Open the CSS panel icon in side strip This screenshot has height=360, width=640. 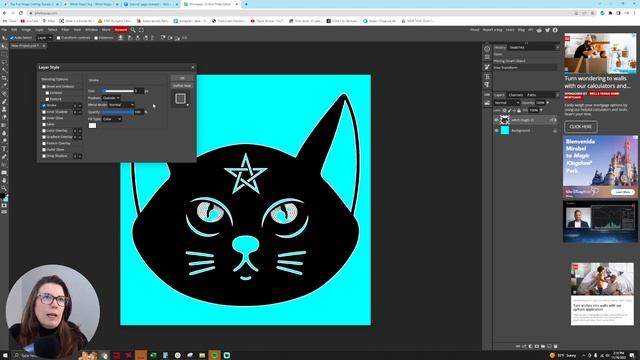tap(487, 95)
